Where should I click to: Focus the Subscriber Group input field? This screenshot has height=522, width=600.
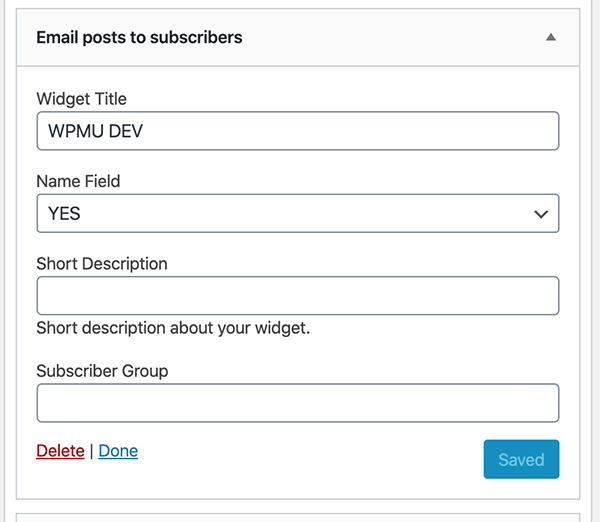(x=297, y=403)
